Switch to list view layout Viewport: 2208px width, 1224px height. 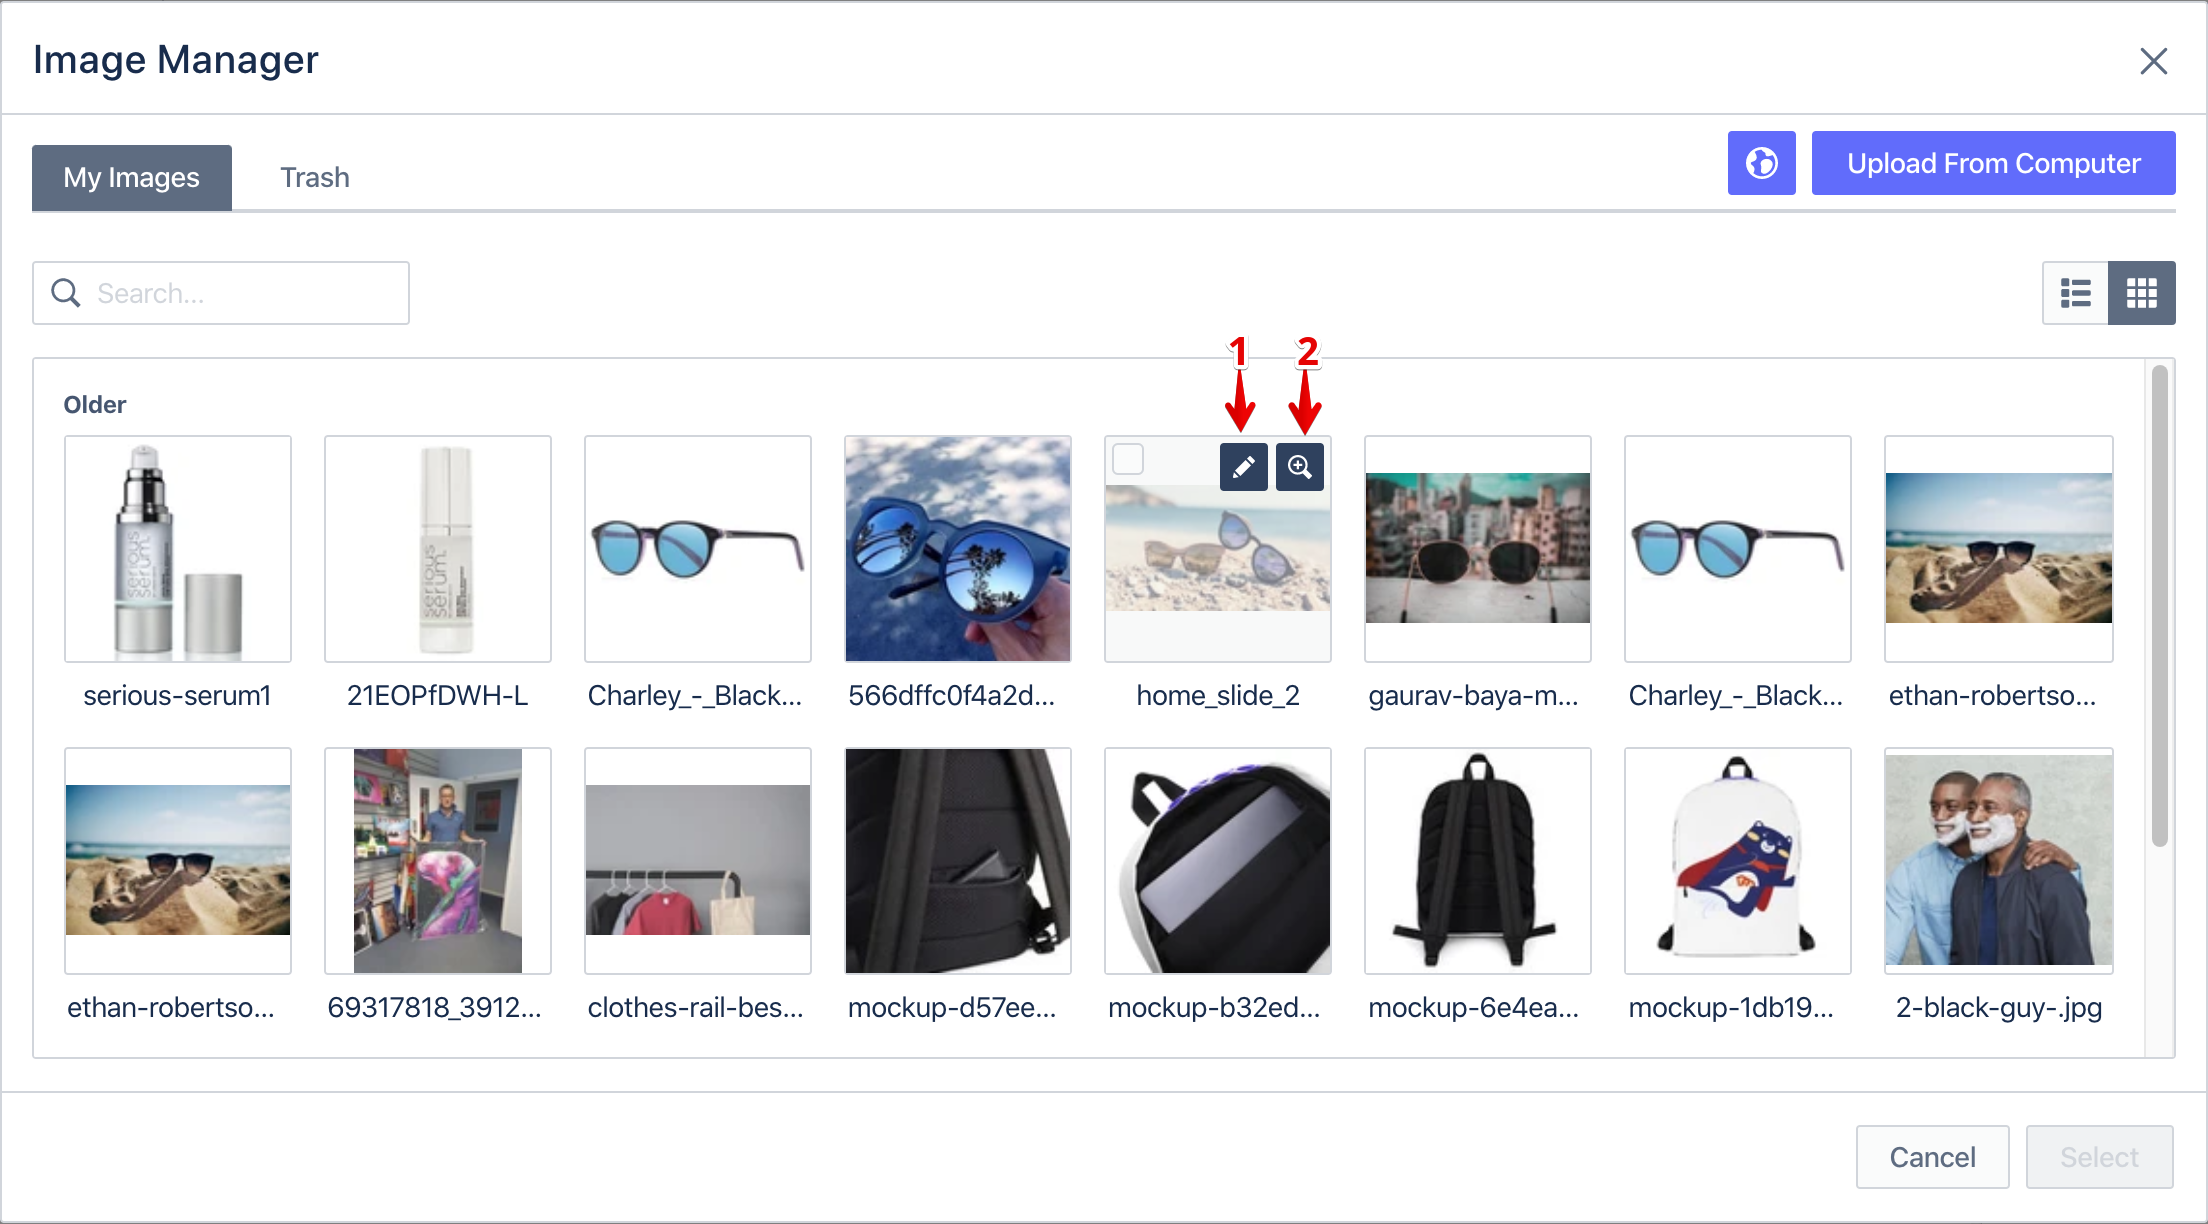(x=2075, y=293)
